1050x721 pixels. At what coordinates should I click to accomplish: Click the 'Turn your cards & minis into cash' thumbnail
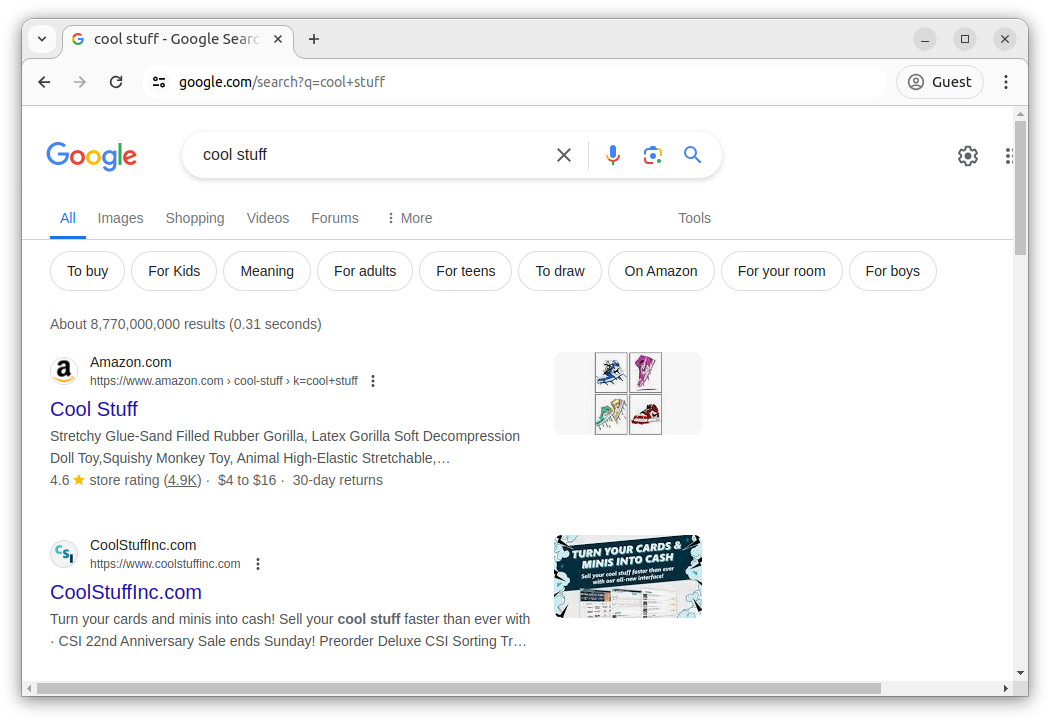(x=628, y=576)
